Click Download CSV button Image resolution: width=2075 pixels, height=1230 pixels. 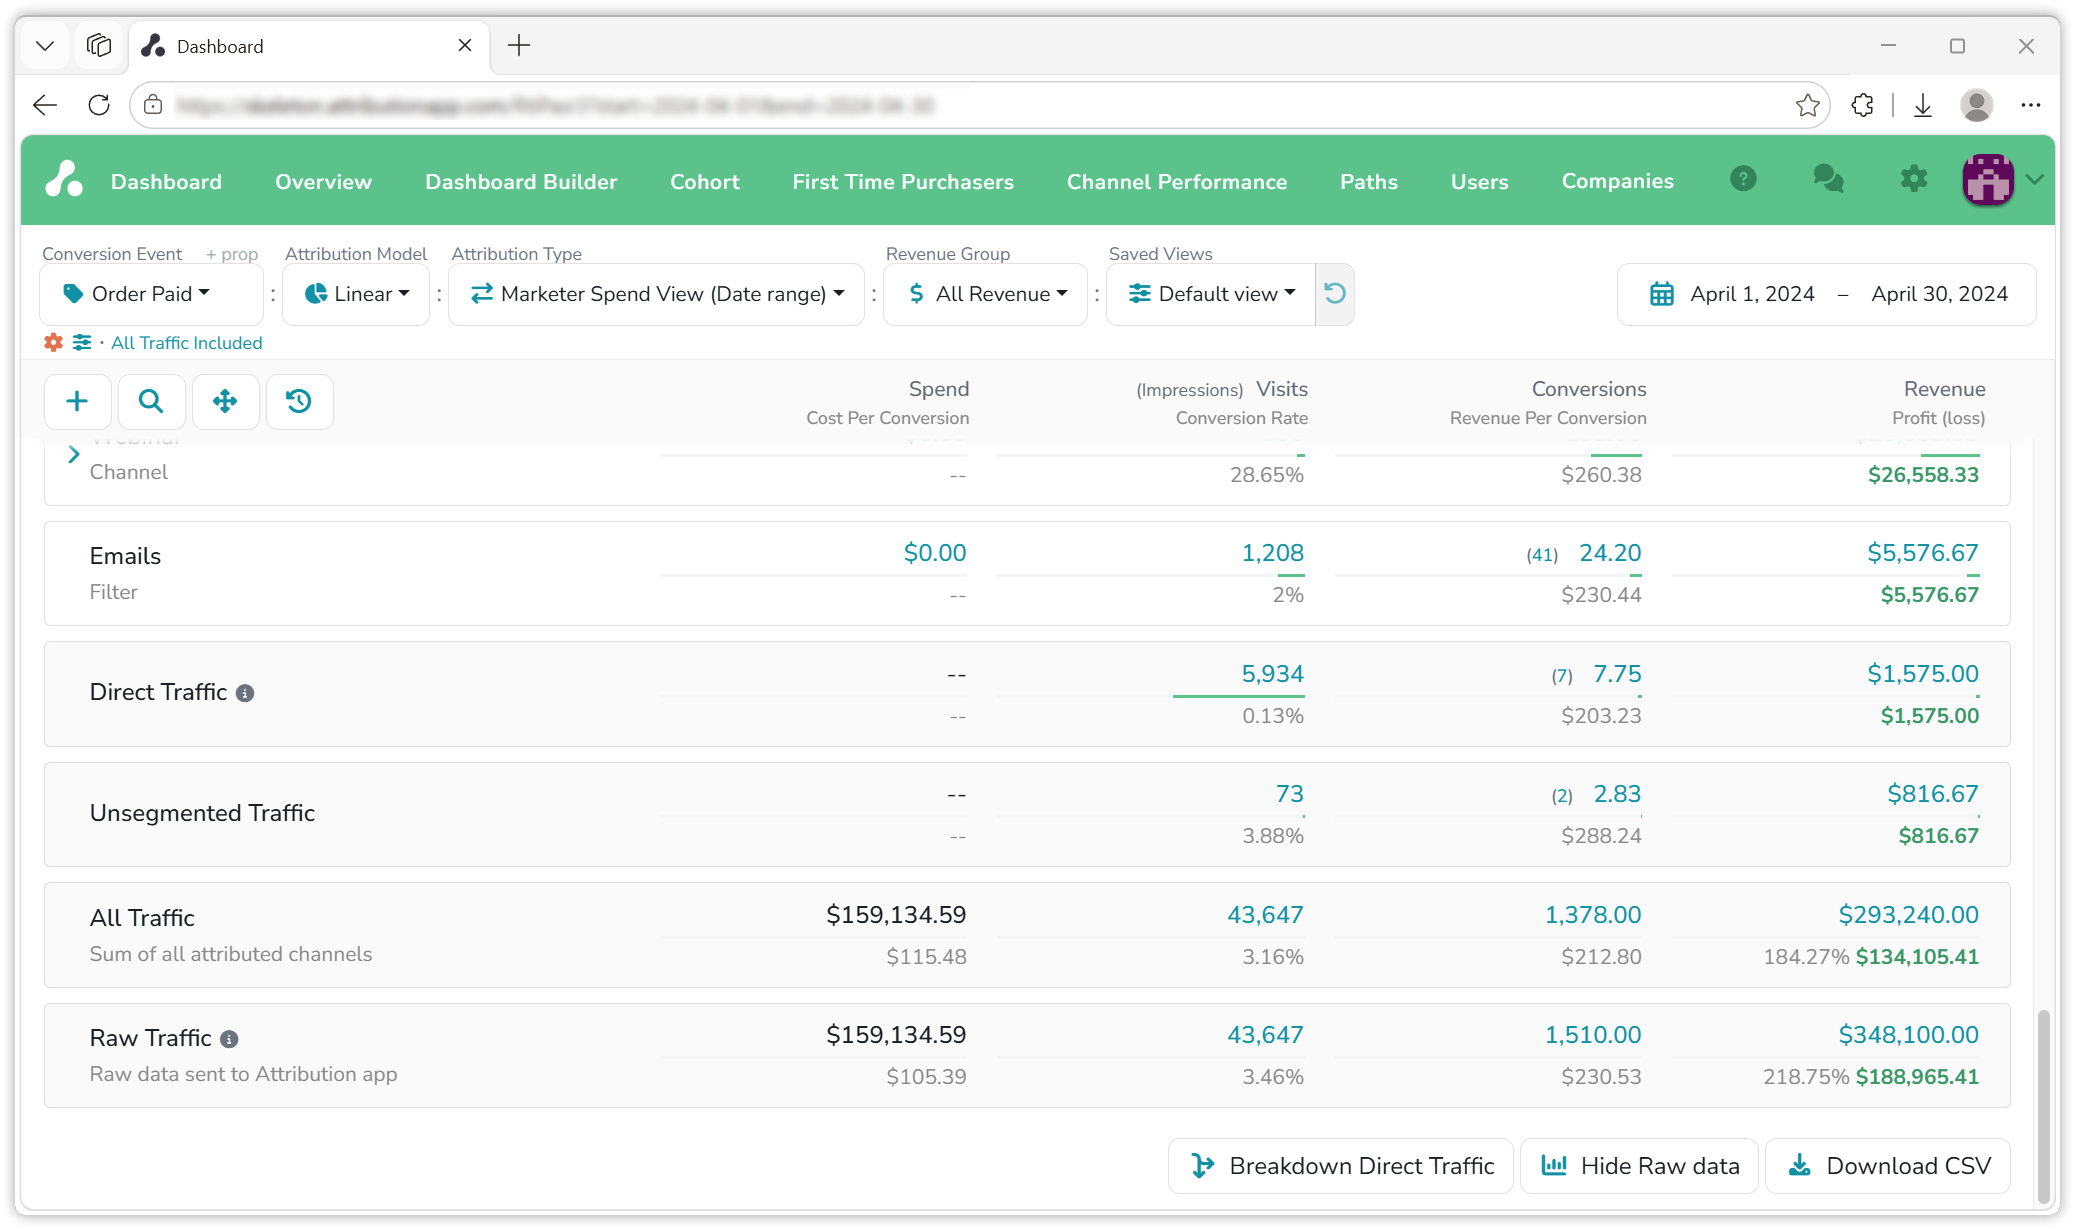[1888, 1166]
